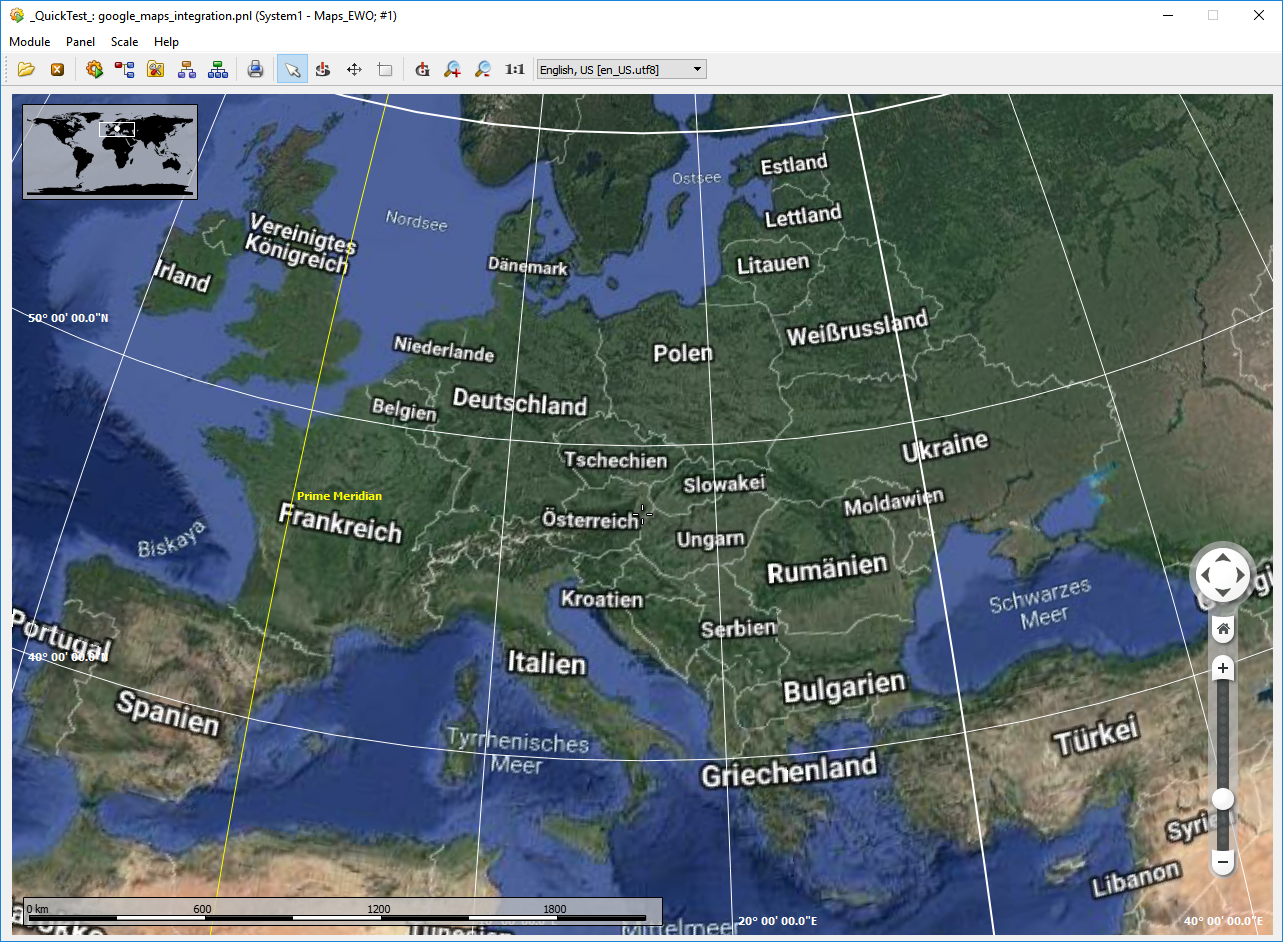Click the magnifier zoom out icon
Image resolution: width=1283 pixels, height=942 pixels.
pos(483,69)
